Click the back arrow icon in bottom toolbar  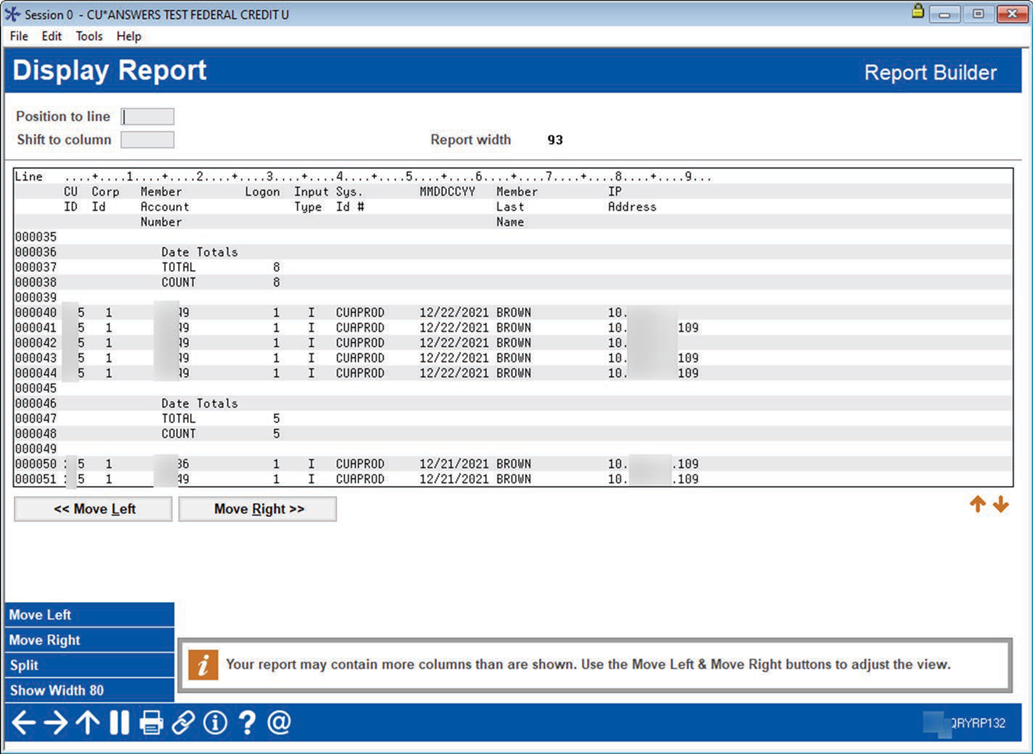[23, 722]
